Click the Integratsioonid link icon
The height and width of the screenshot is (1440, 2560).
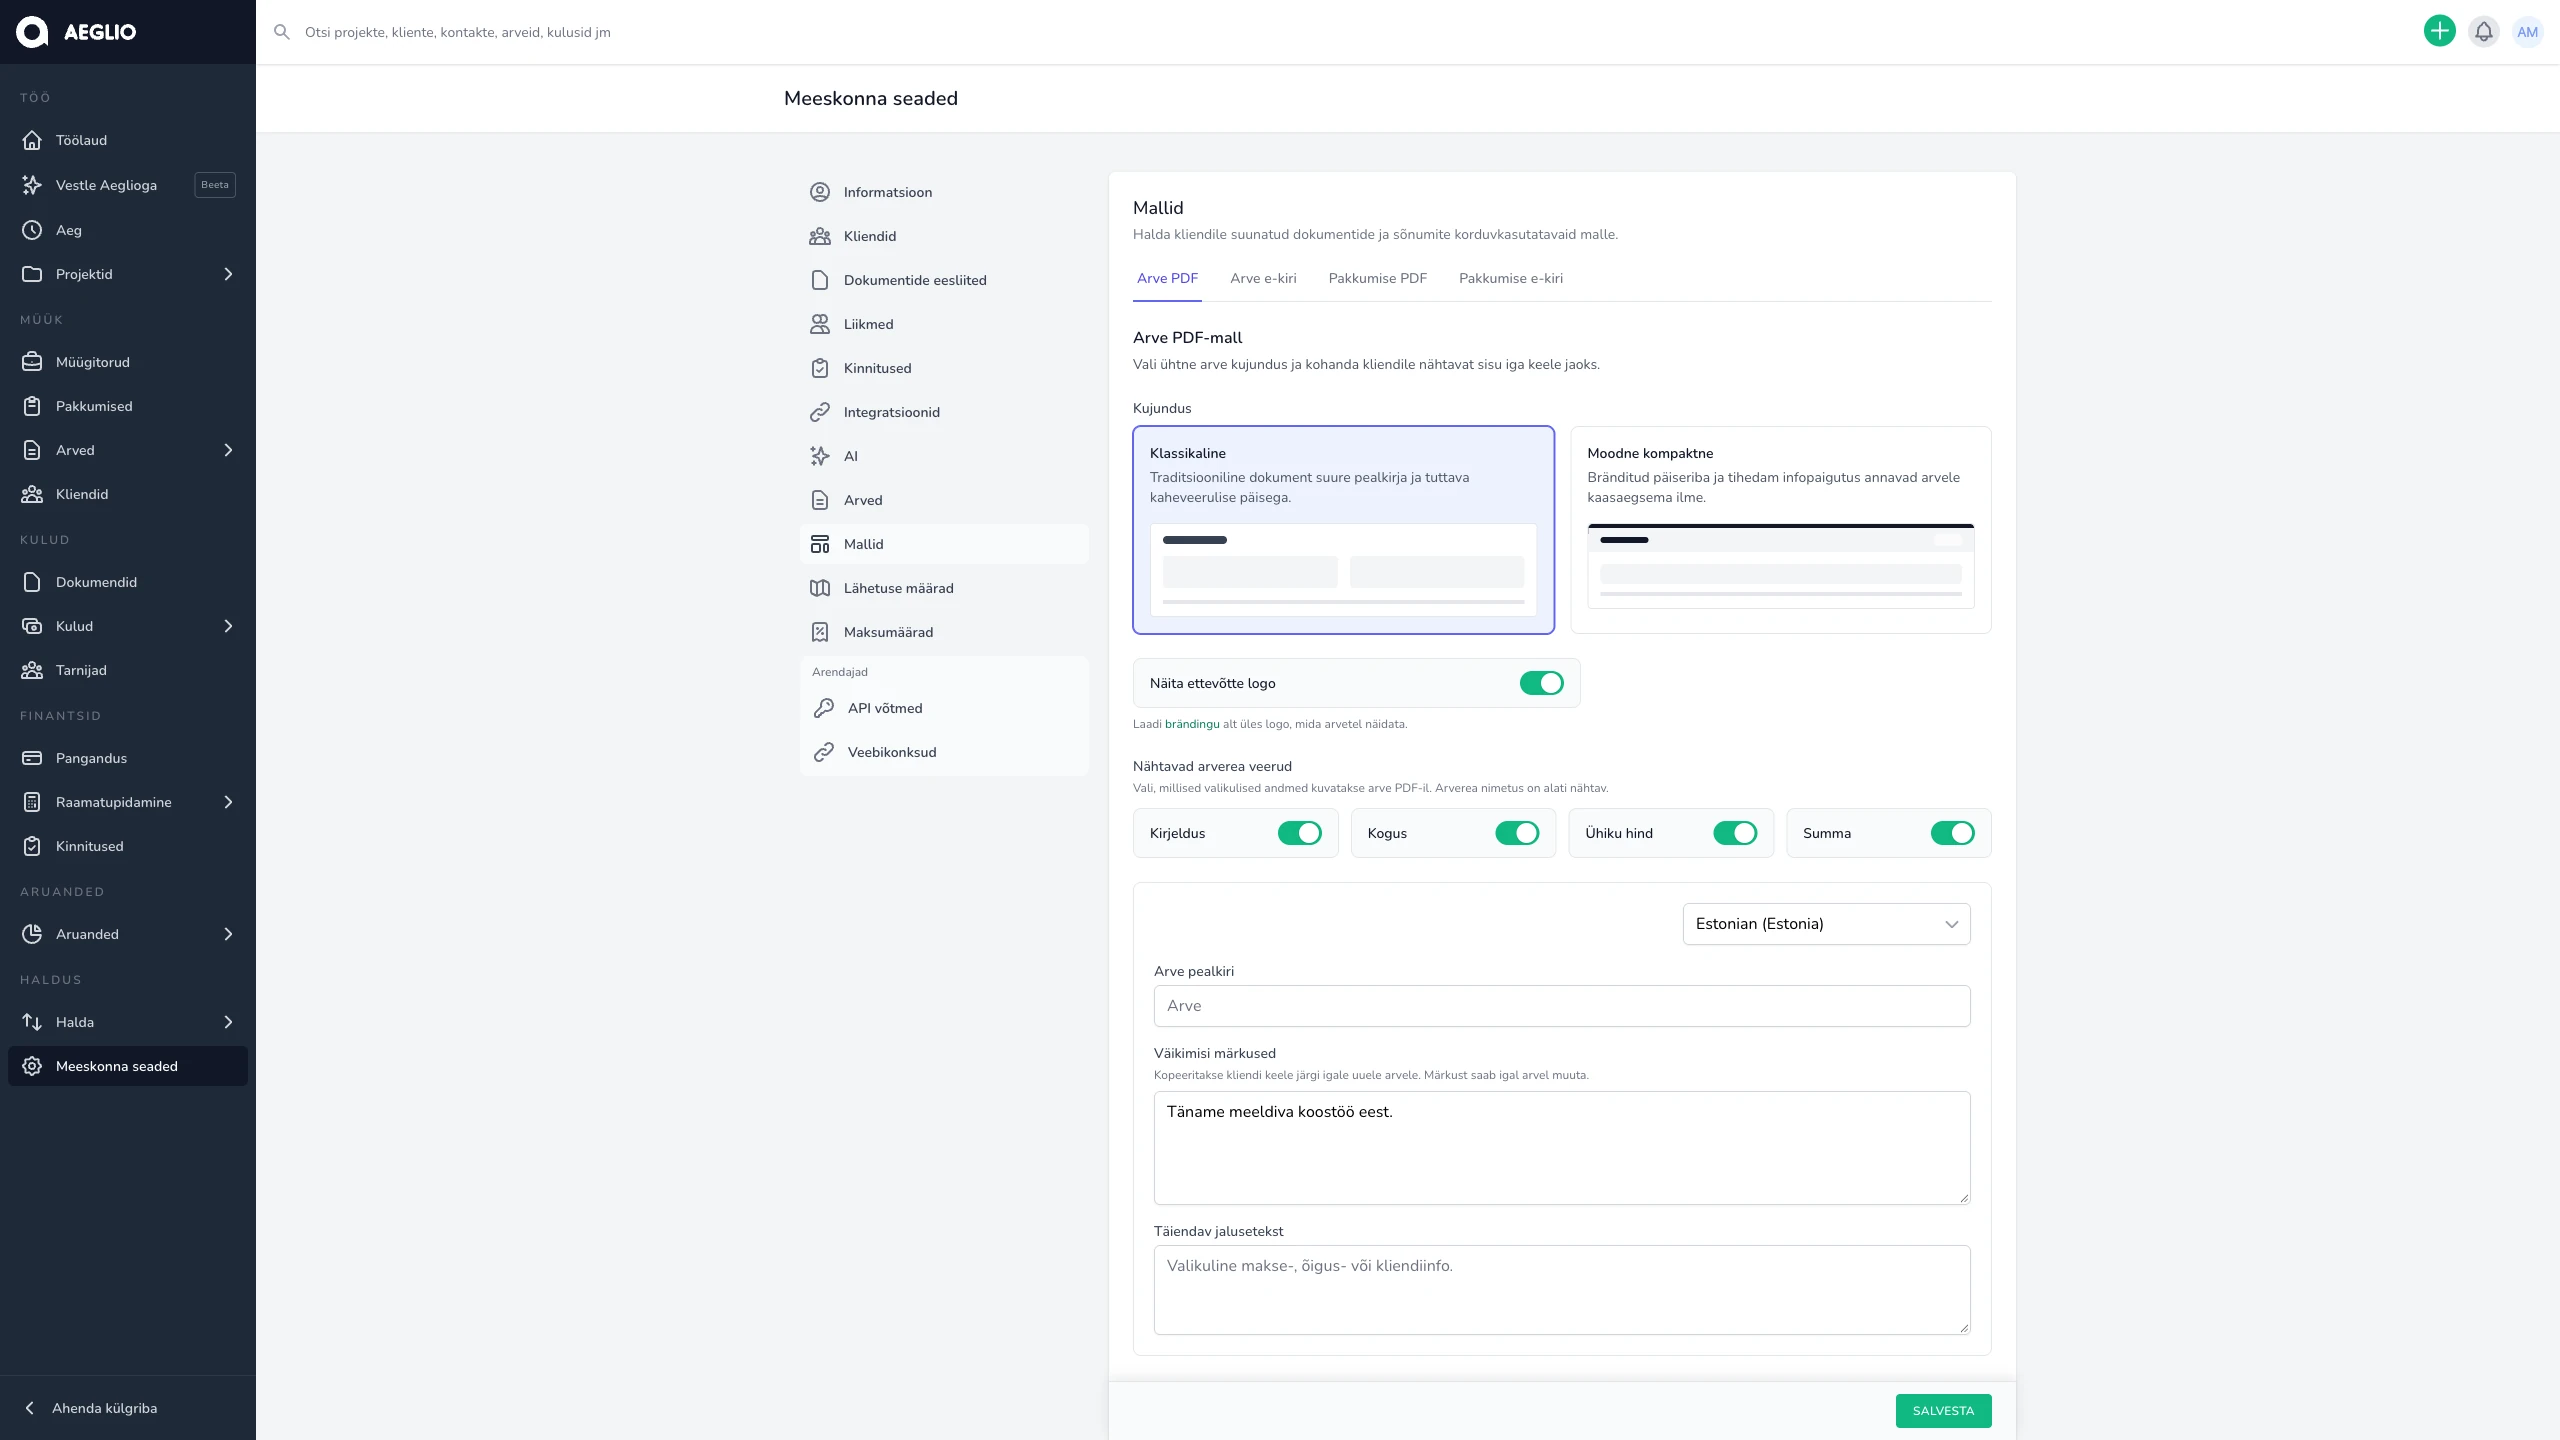pyautogui.click(x=820, y=412)
